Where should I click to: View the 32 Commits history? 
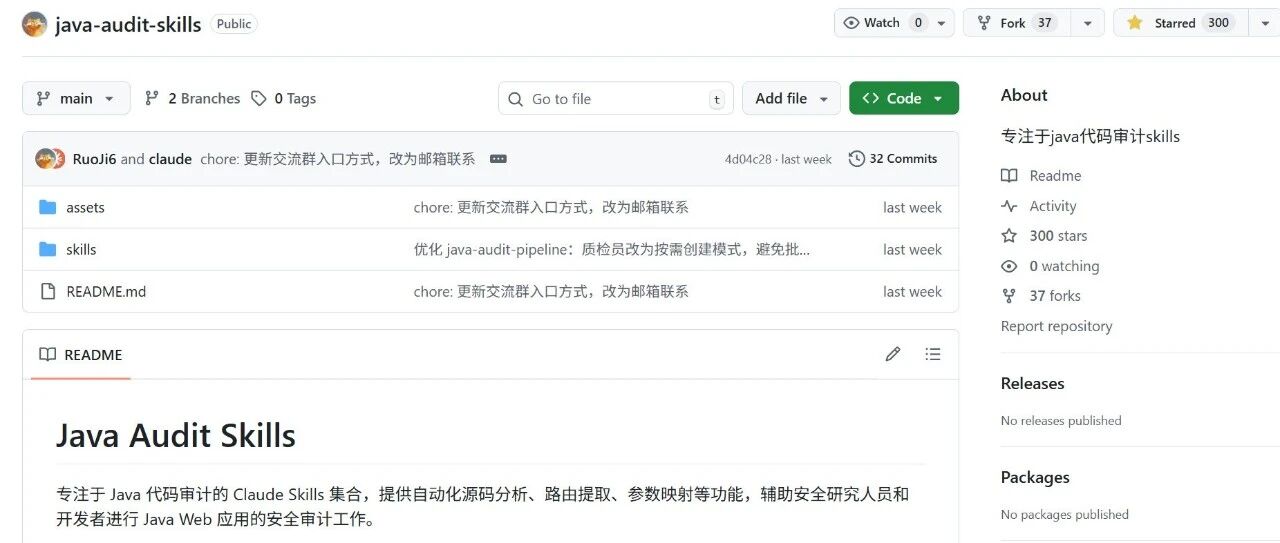(x=893, y=159)
